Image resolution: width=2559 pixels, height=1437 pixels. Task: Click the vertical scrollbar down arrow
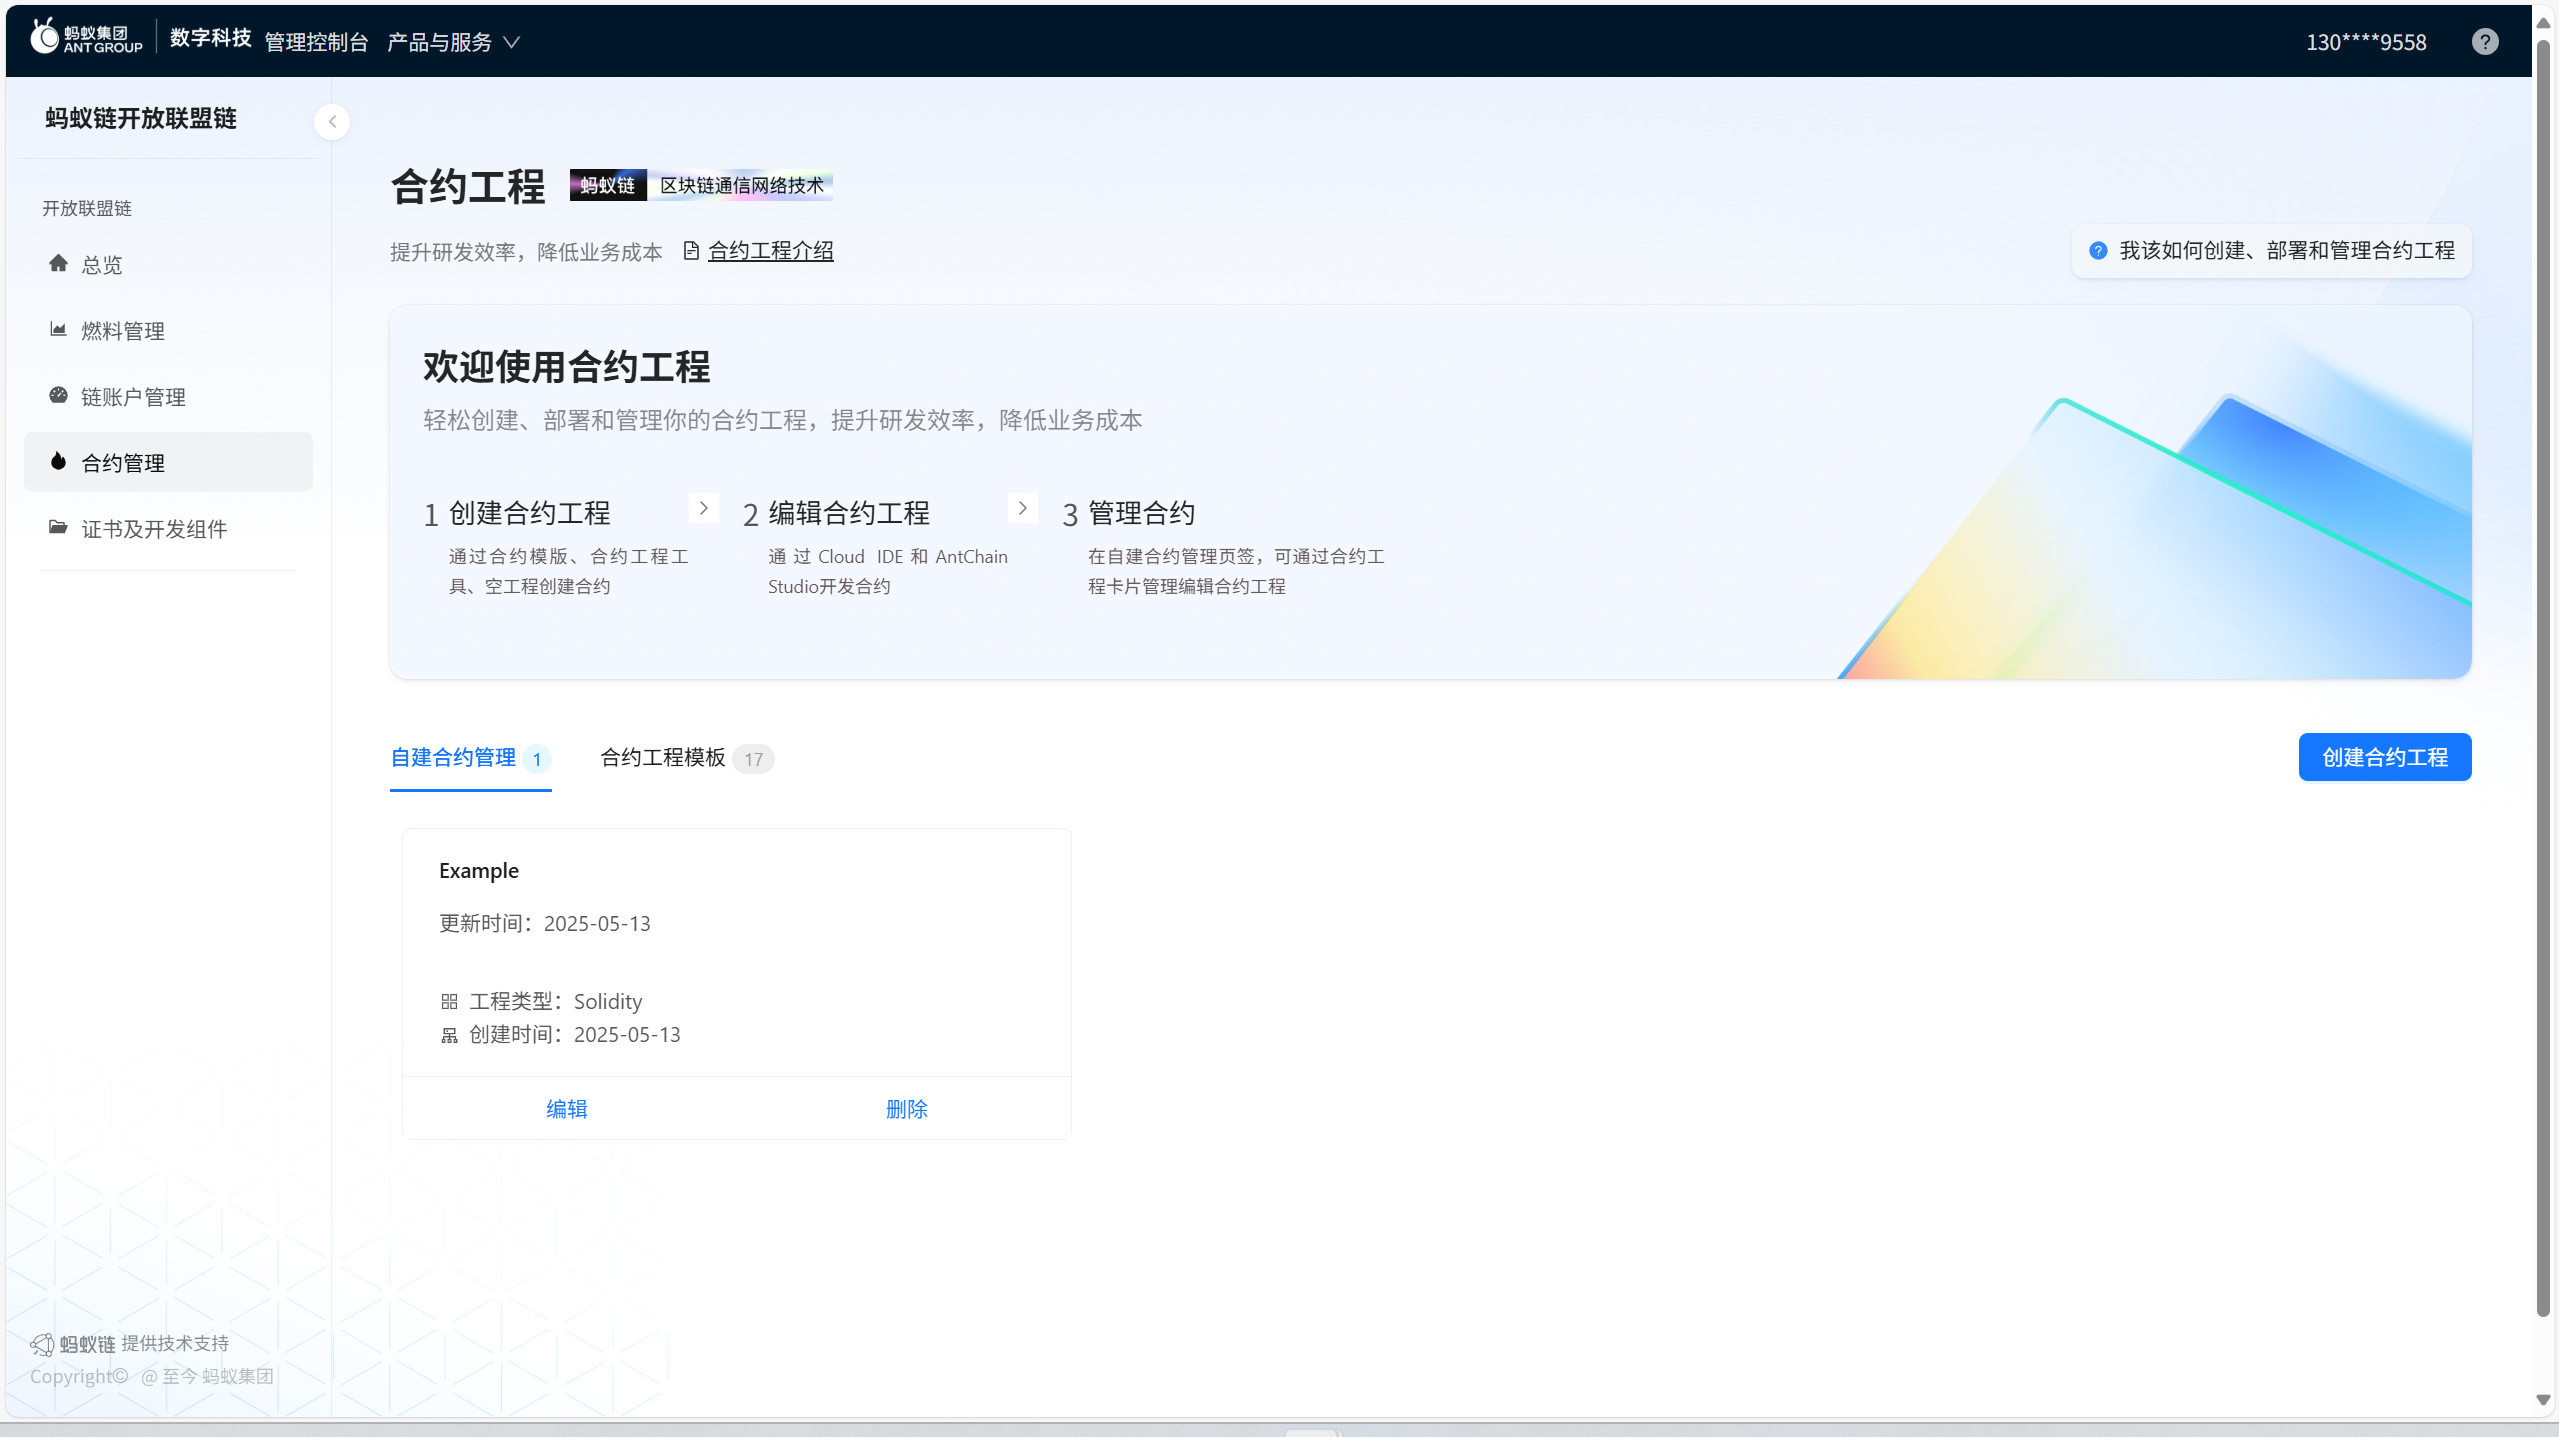coord(2543,1400)
